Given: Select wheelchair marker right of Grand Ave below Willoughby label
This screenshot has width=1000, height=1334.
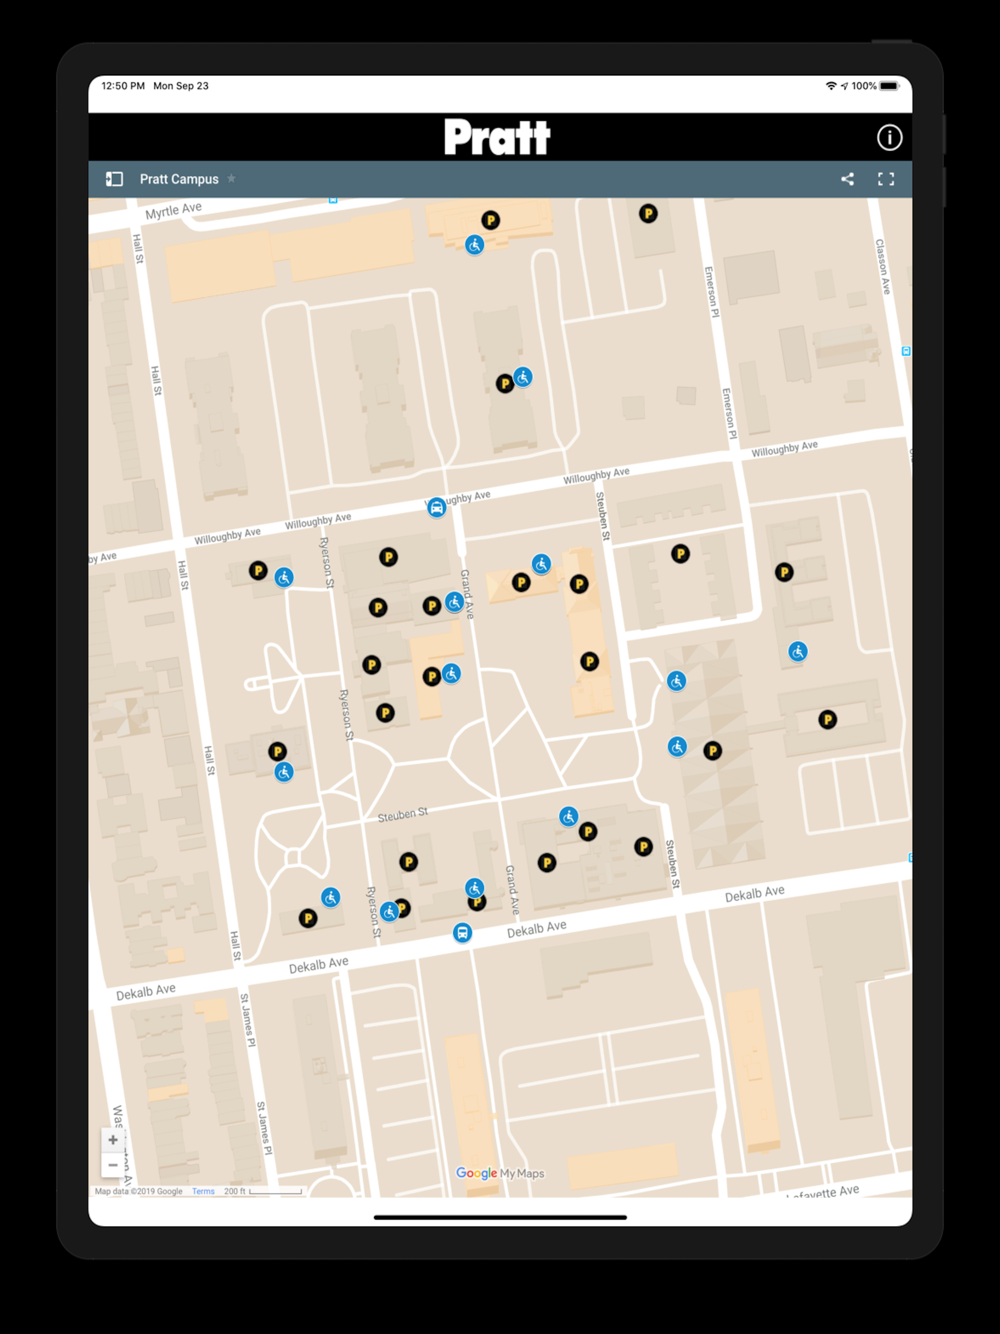Looking at the screenshot, I should click(x=541, y=564).
